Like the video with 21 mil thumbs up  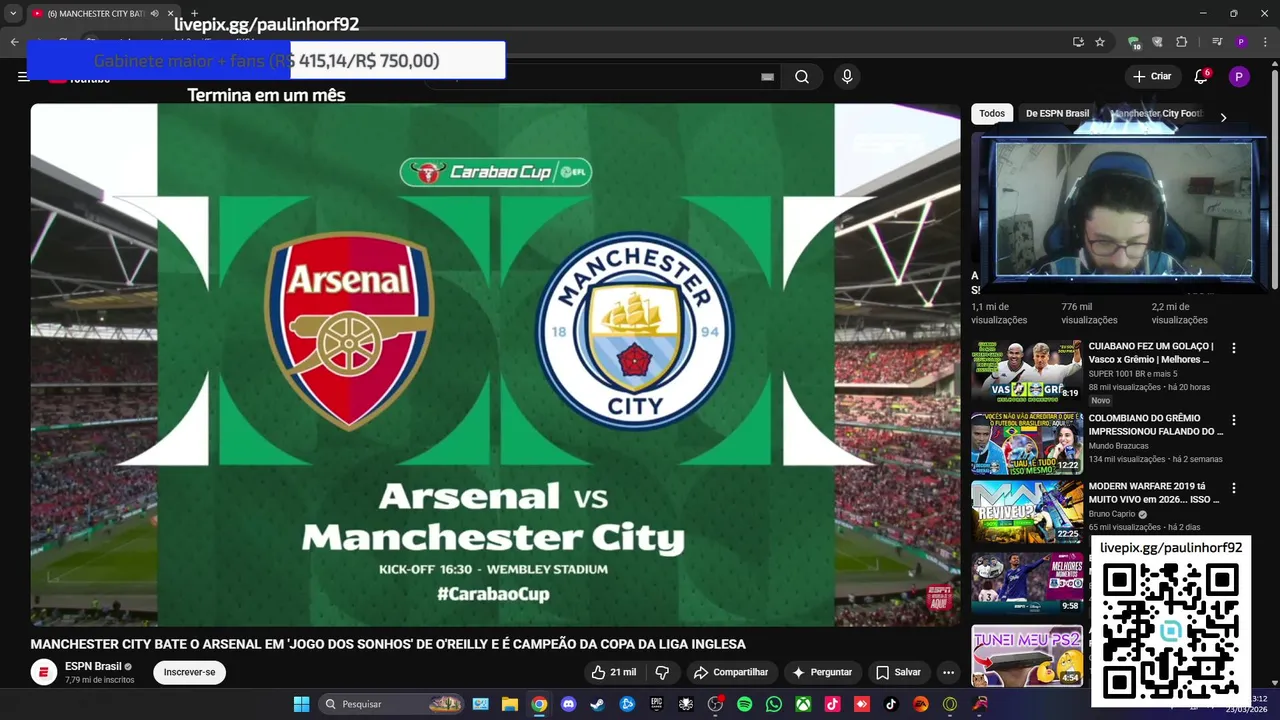[x=614, y=672]
